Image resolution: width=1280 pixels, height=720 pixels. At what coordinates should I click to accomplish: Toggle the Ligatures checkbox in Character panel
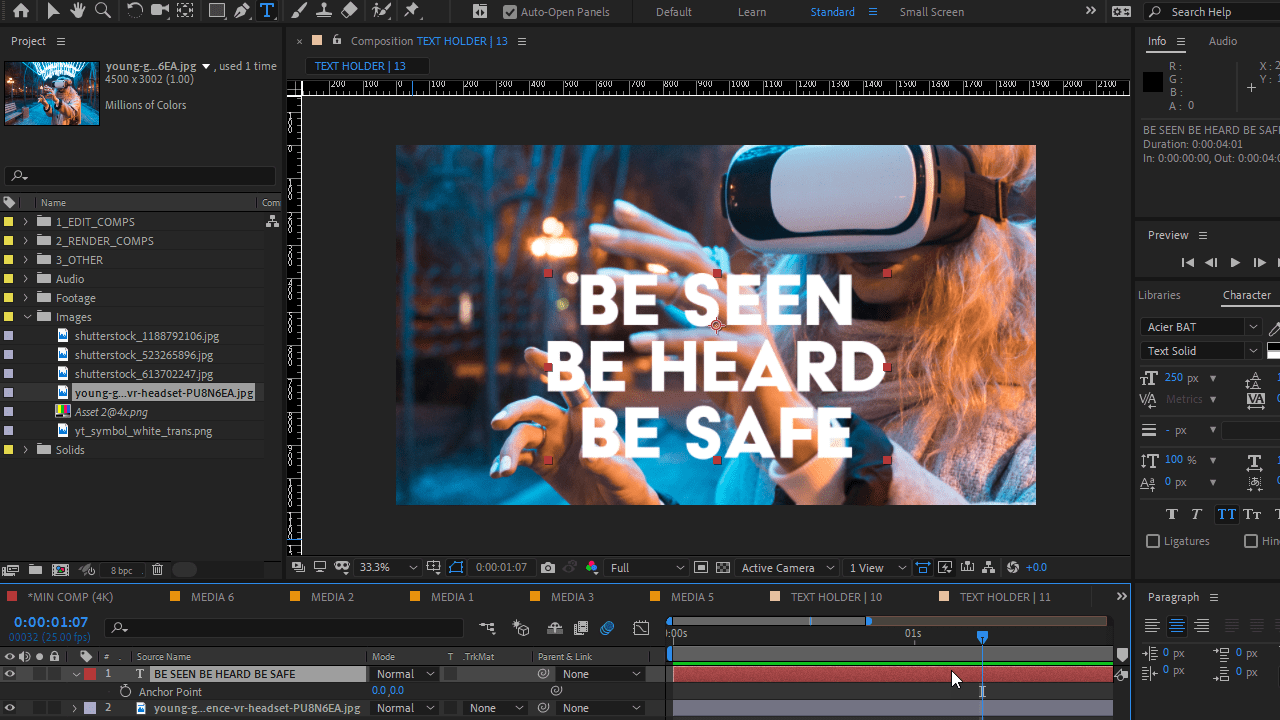click(1152, 541)
